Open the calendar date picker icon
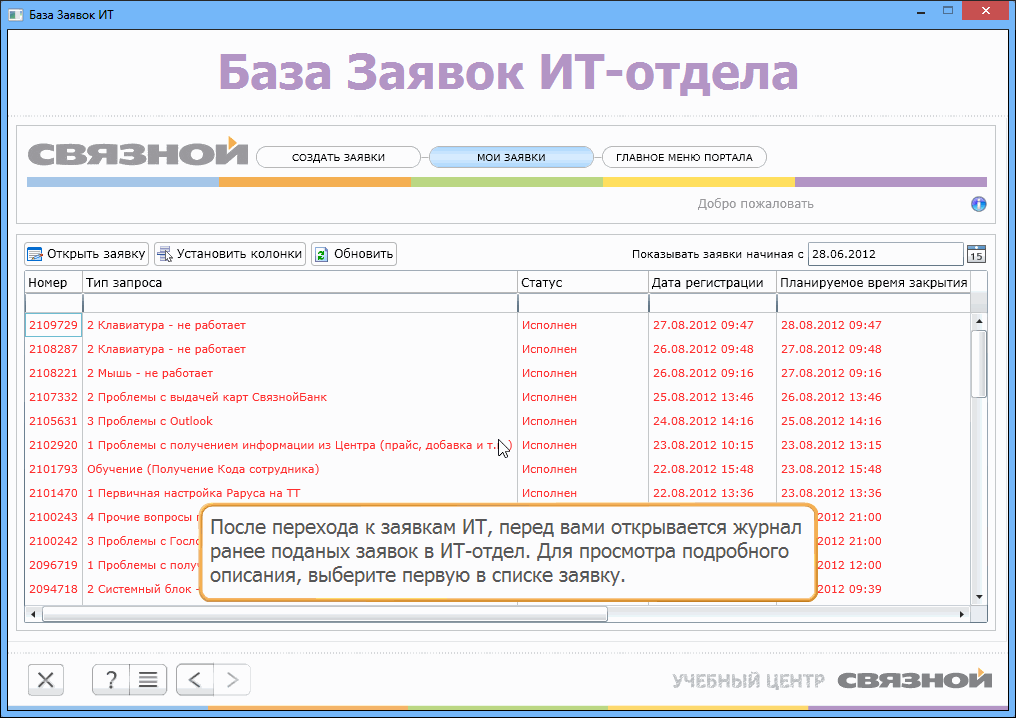The image size is (1016, 718). (x=976, y=254)
